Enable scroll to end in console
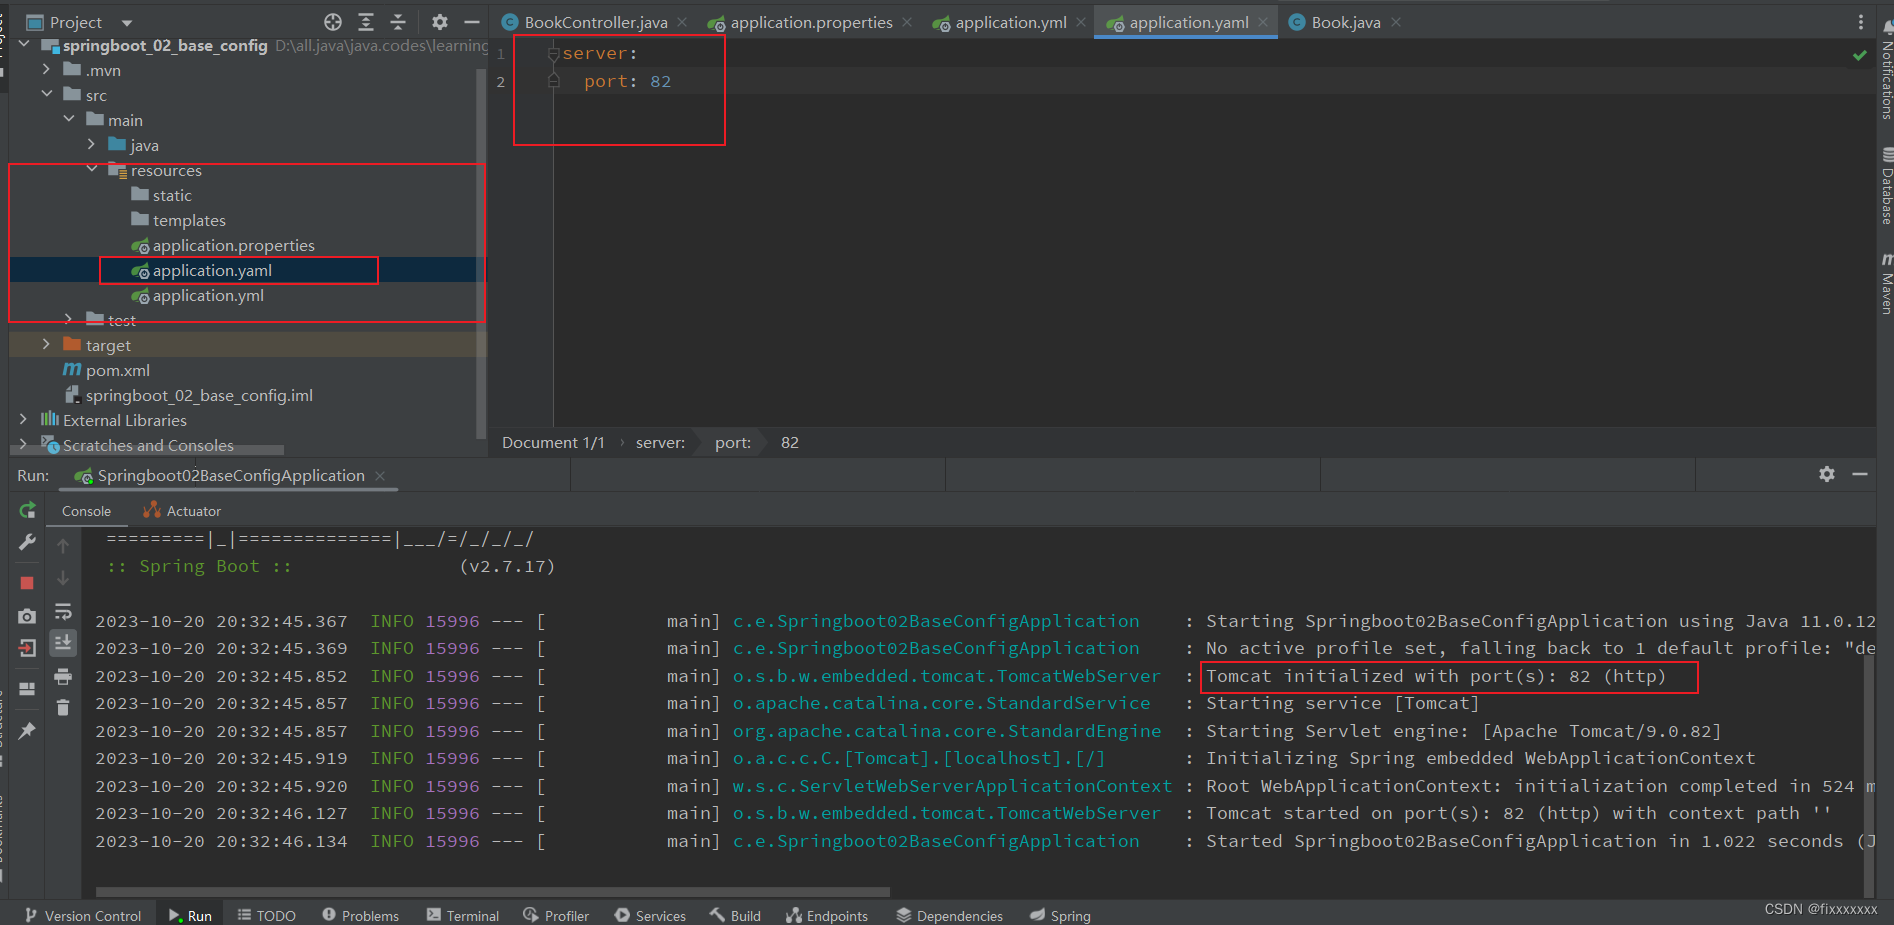 pyautogui.click(x=63, y=643)
